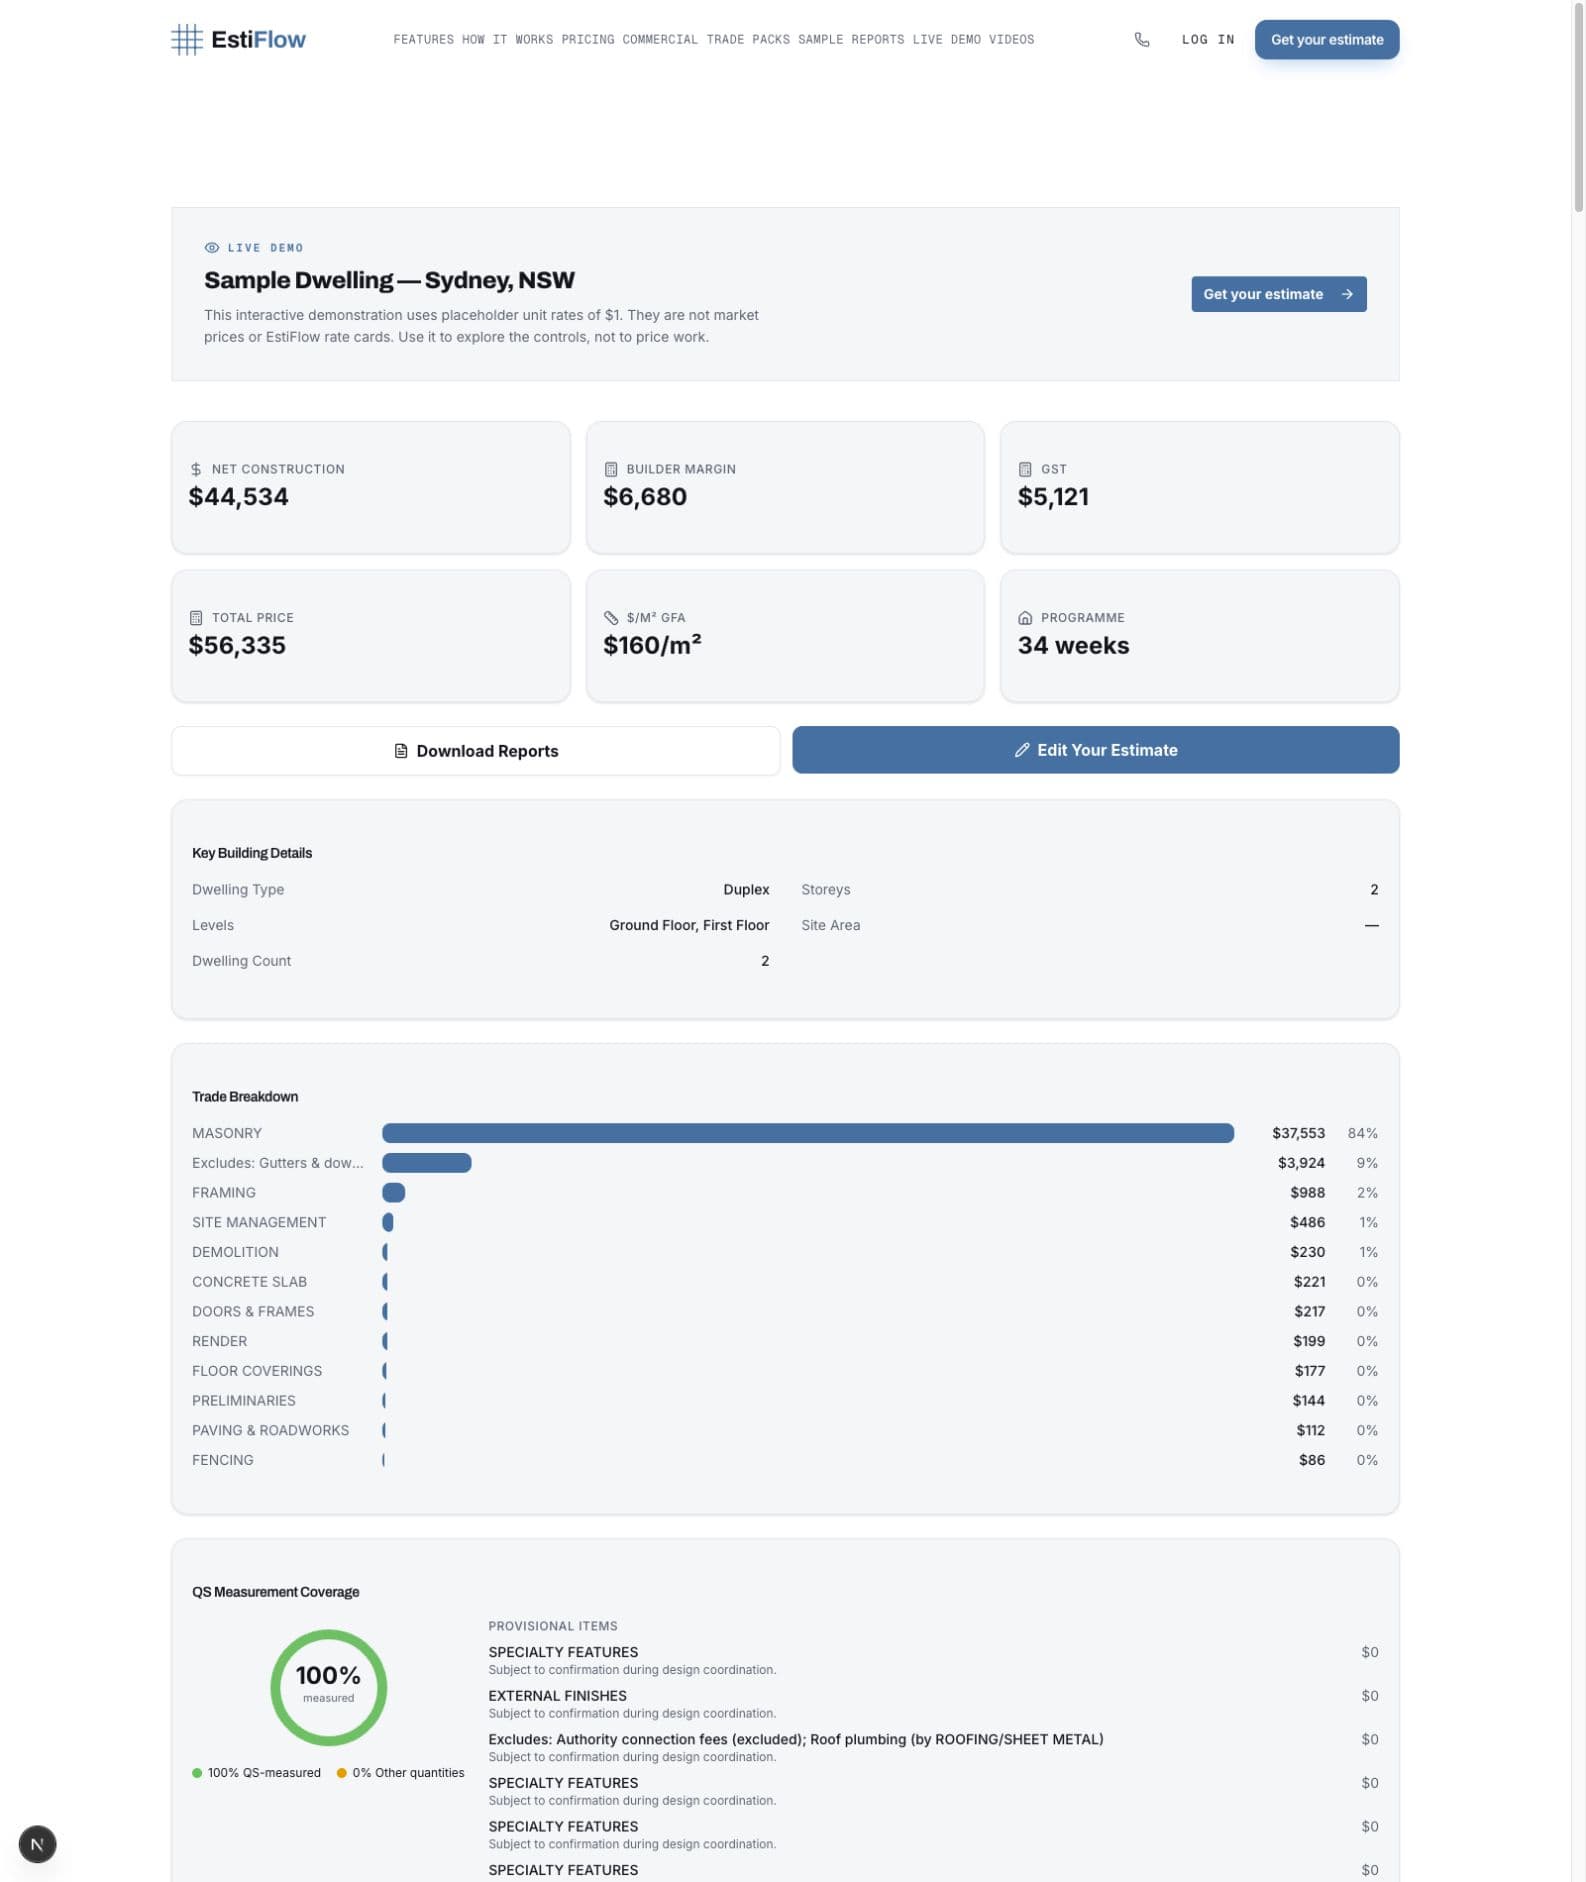Click the 100% measured coverage ring
1586x1882 pixels.
tap(329, 1688)
